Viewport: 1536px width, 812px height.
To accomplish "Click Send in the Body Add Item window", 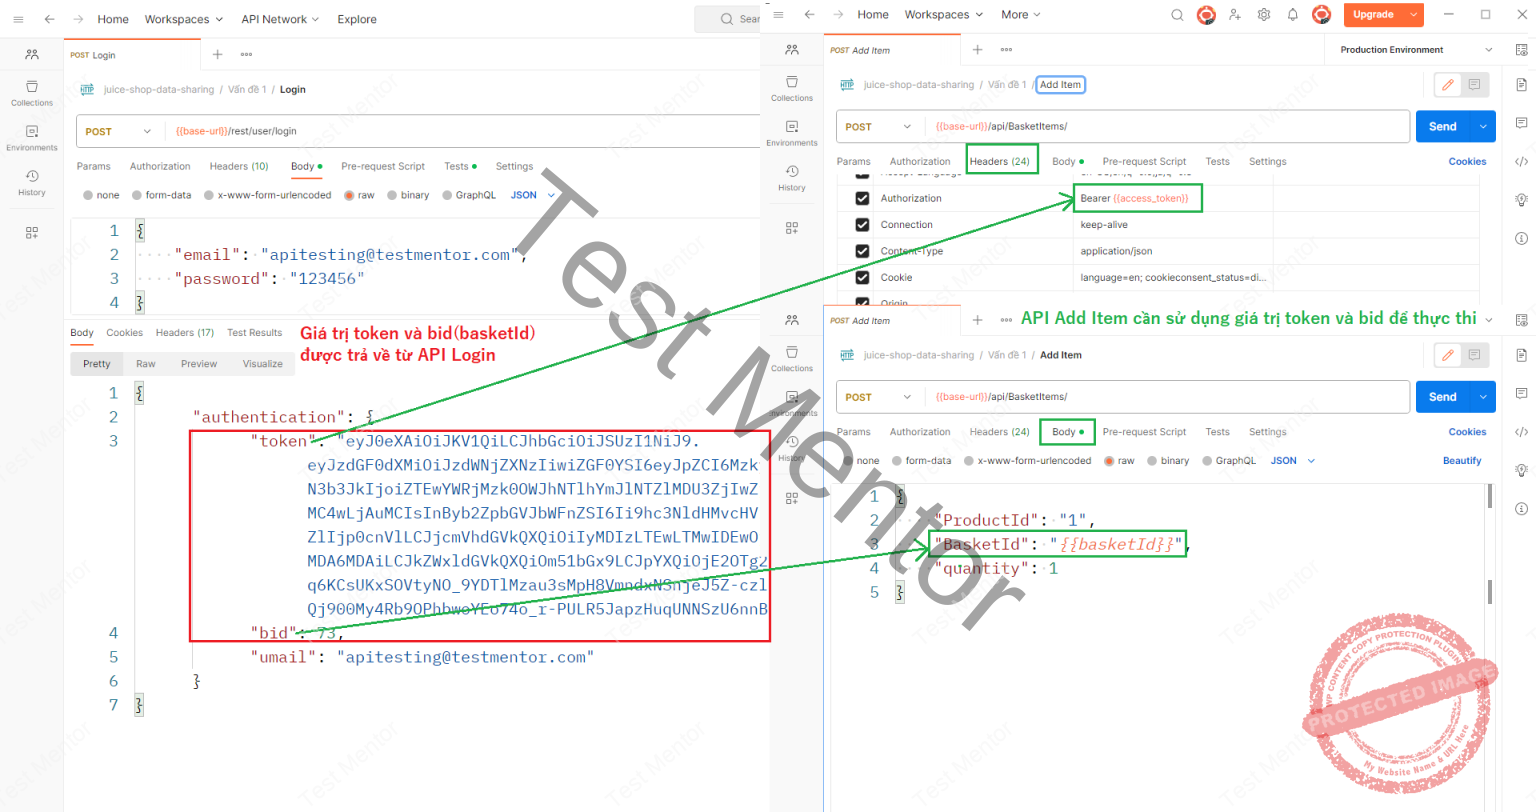I will pyautogui.click(x=1443, y=397).
